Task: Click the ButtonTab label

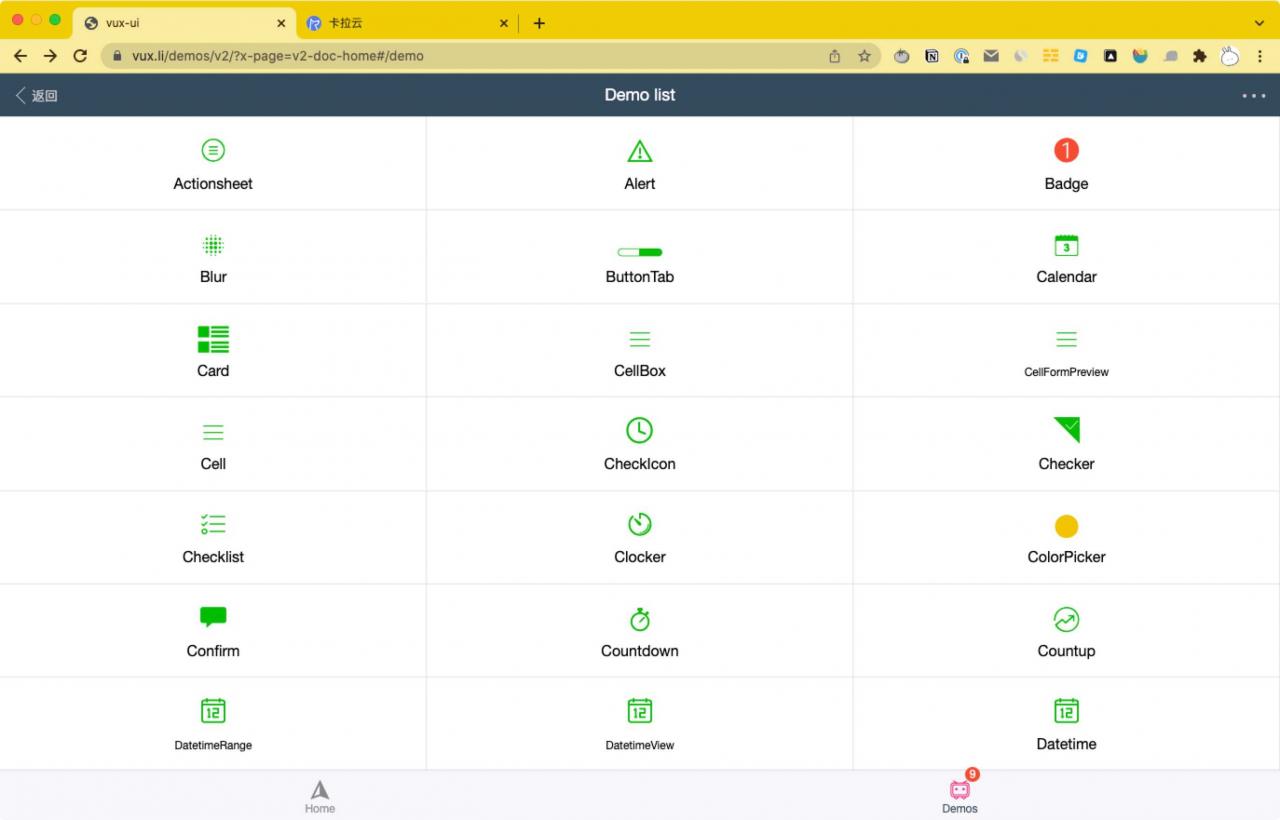Action: click(x=640, y=277)
